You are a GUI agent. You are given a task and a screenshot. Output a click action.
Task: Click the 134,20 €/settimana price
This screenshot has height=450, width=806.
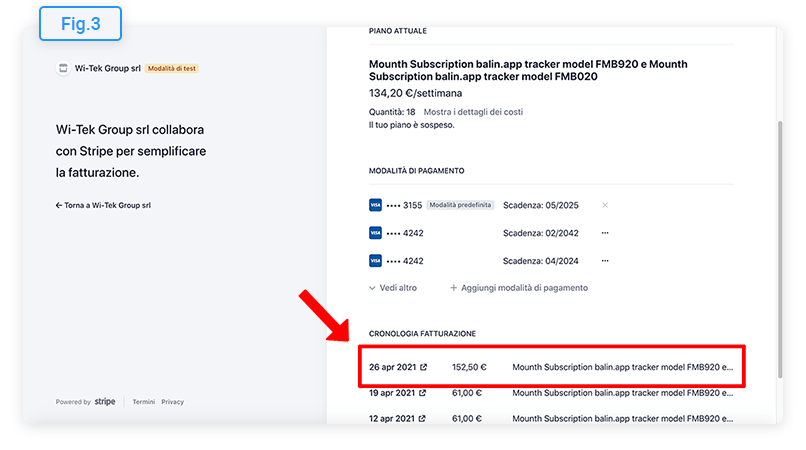click(x=415, y=93)
